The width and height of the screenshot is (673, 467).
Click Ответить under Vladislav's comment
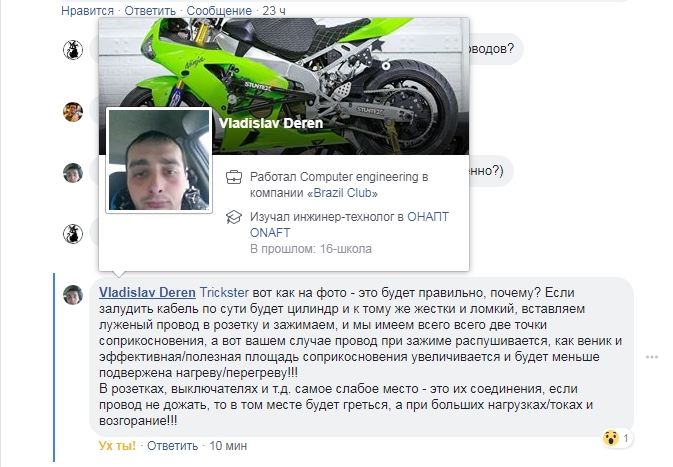[173, 446]
